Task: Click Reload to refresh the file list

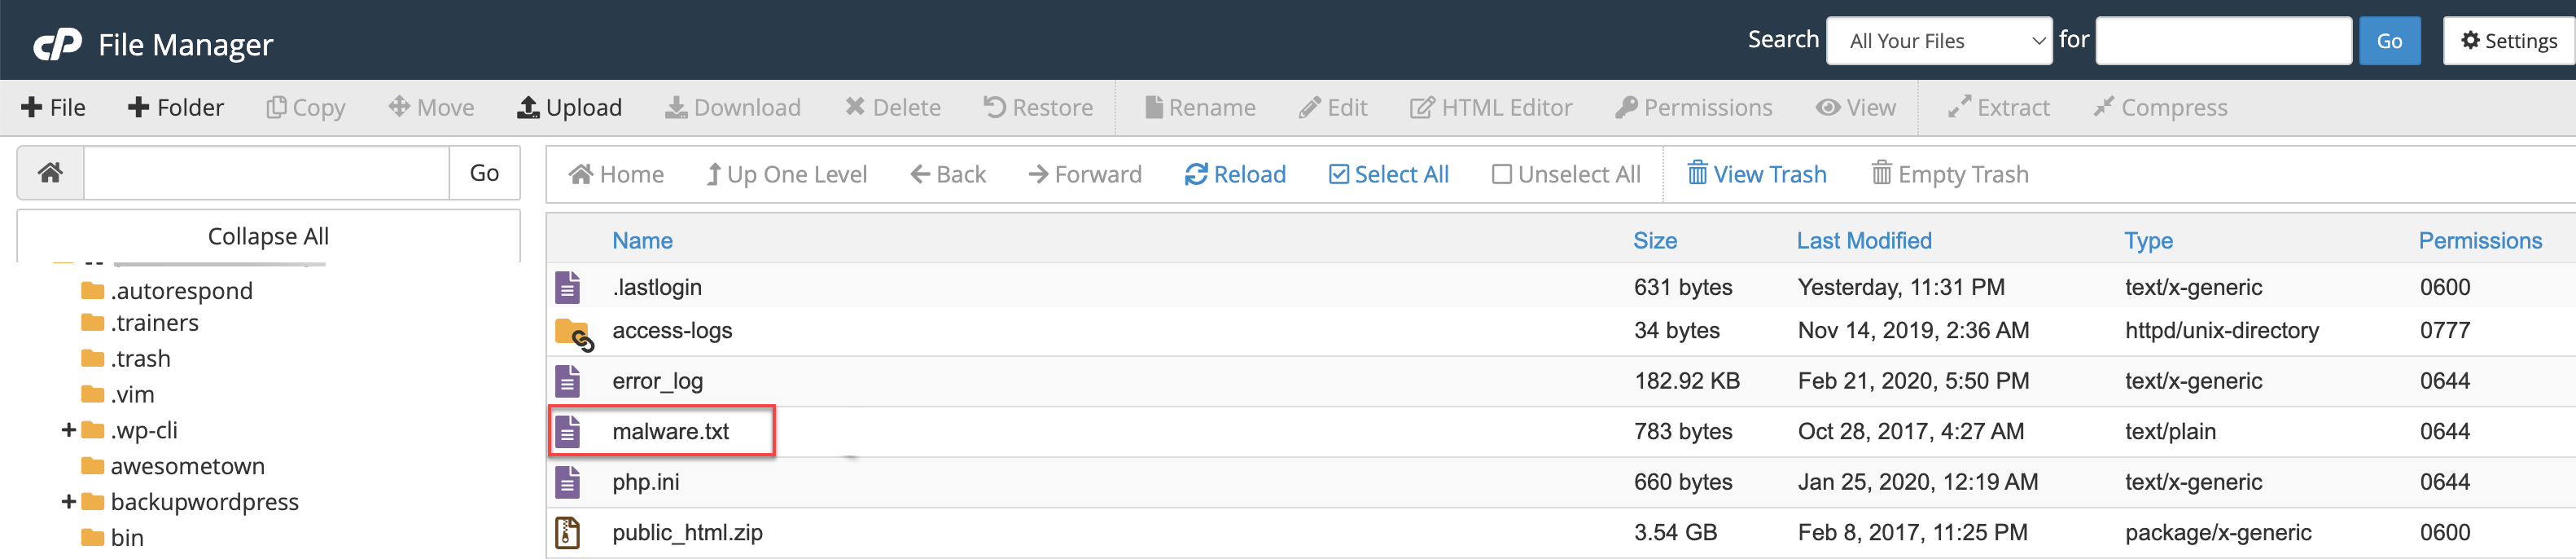Action: pos(1236,173)
